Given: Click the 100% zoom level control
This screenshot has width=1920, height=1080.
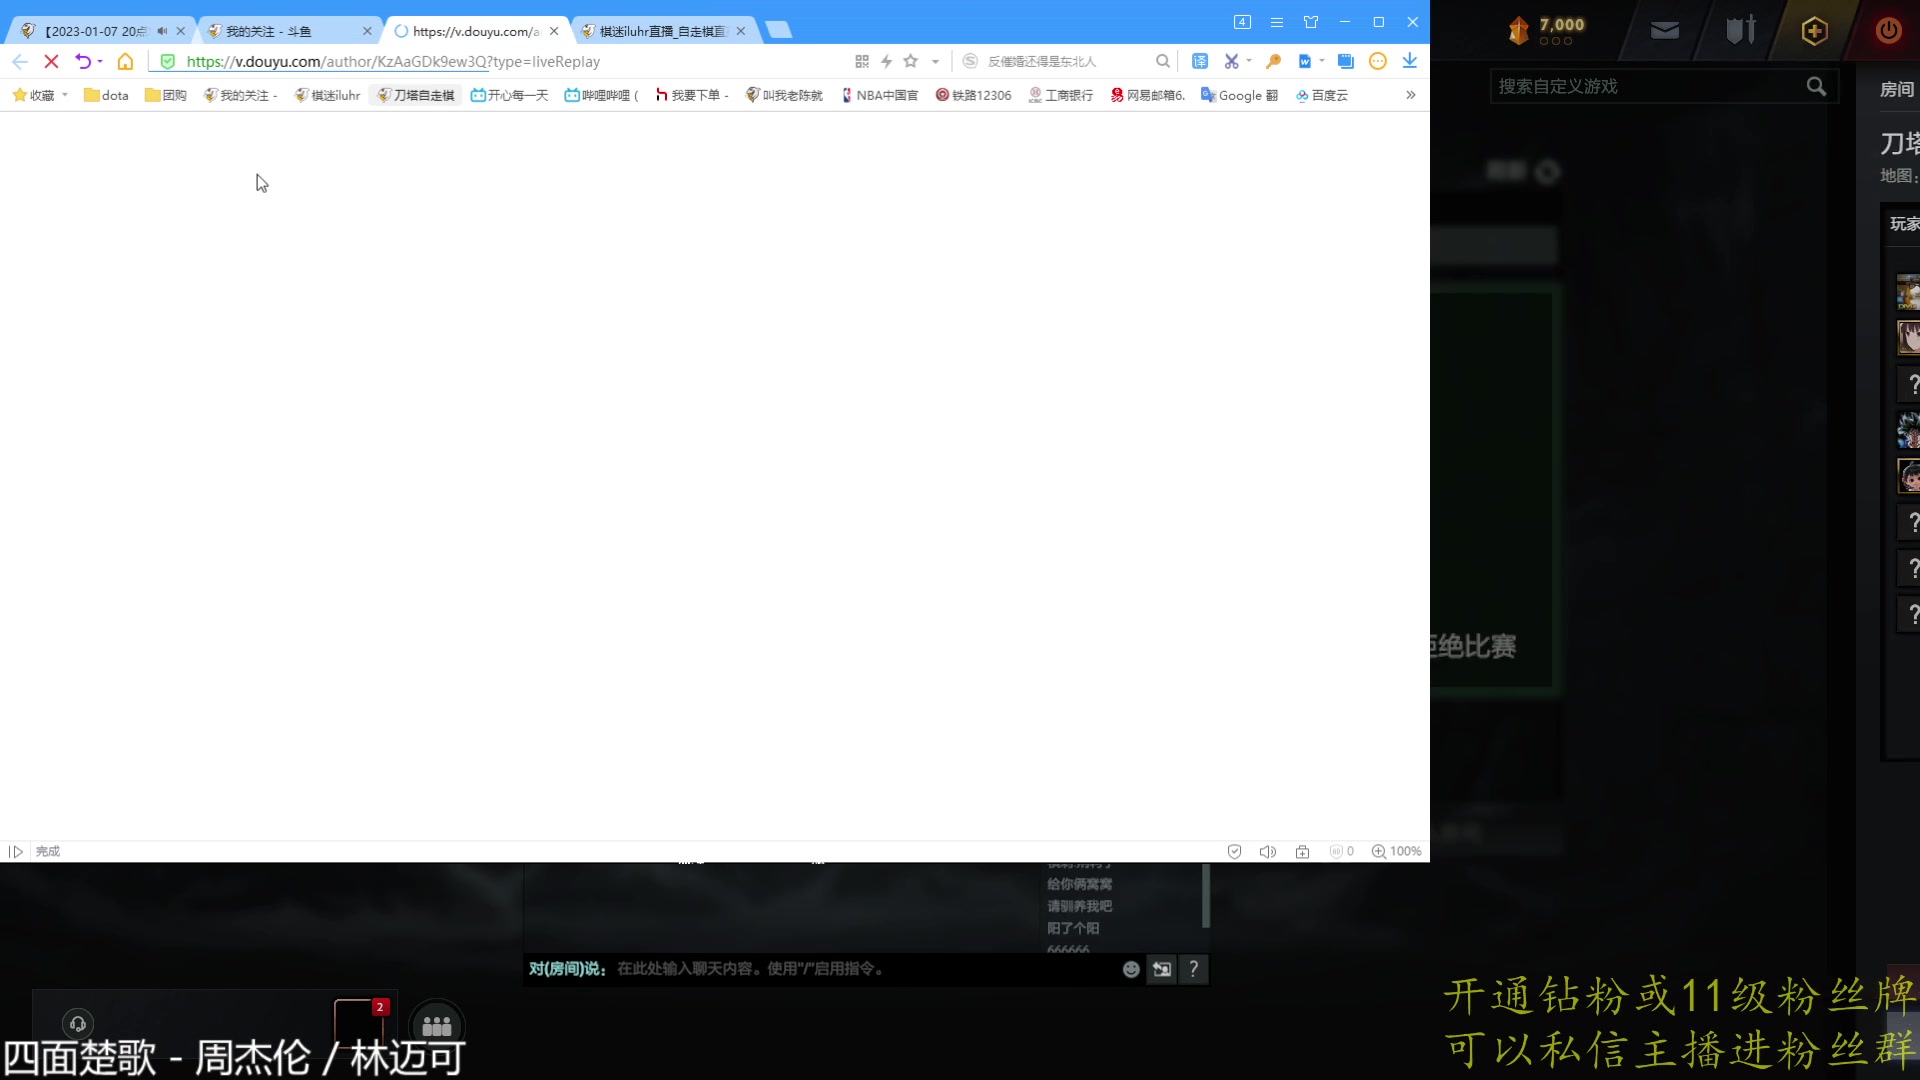Looking at the screenshot, I should pos(1396,852).
